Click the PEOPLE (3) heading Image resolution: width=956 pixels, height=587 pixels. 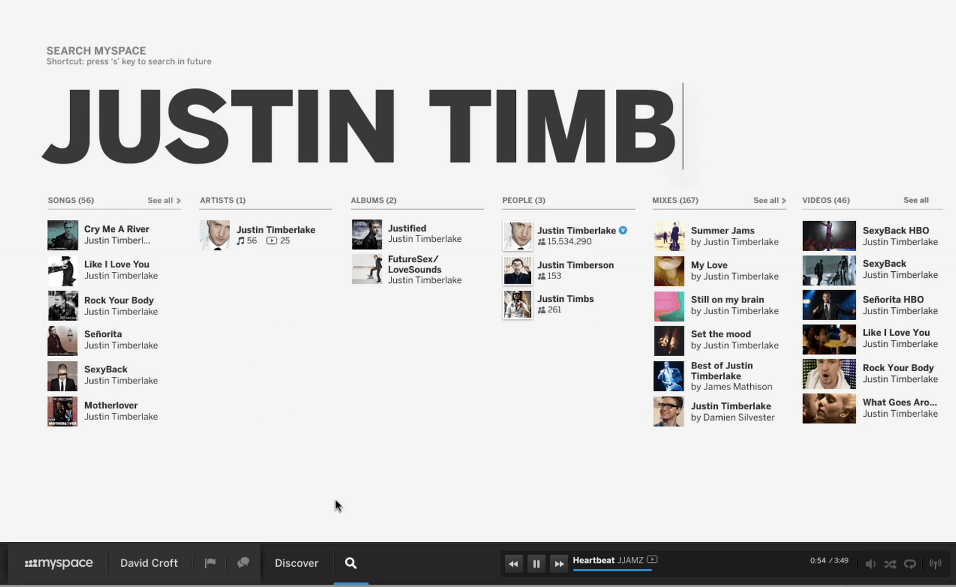point(524,200)
